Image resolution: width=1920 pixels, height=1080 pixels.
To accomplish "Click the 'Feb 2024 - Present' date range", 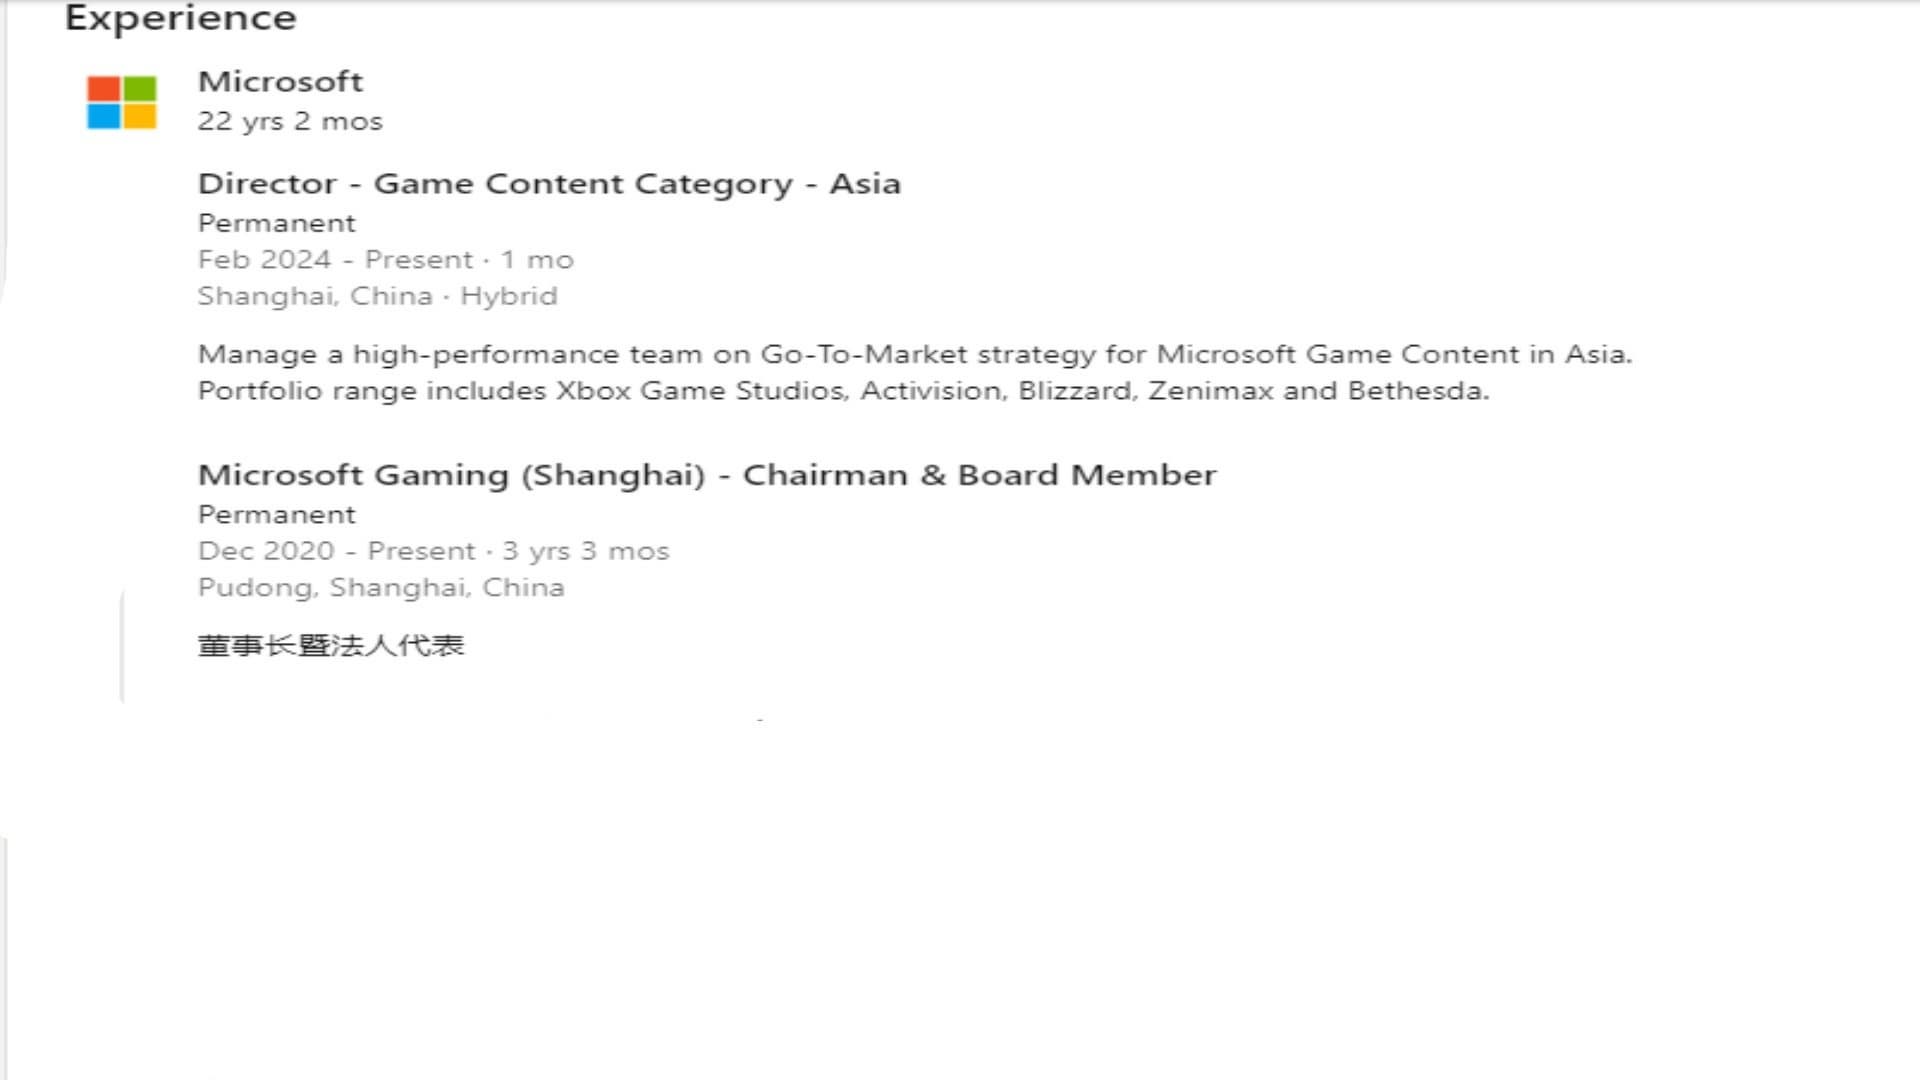I will [335, 260].
